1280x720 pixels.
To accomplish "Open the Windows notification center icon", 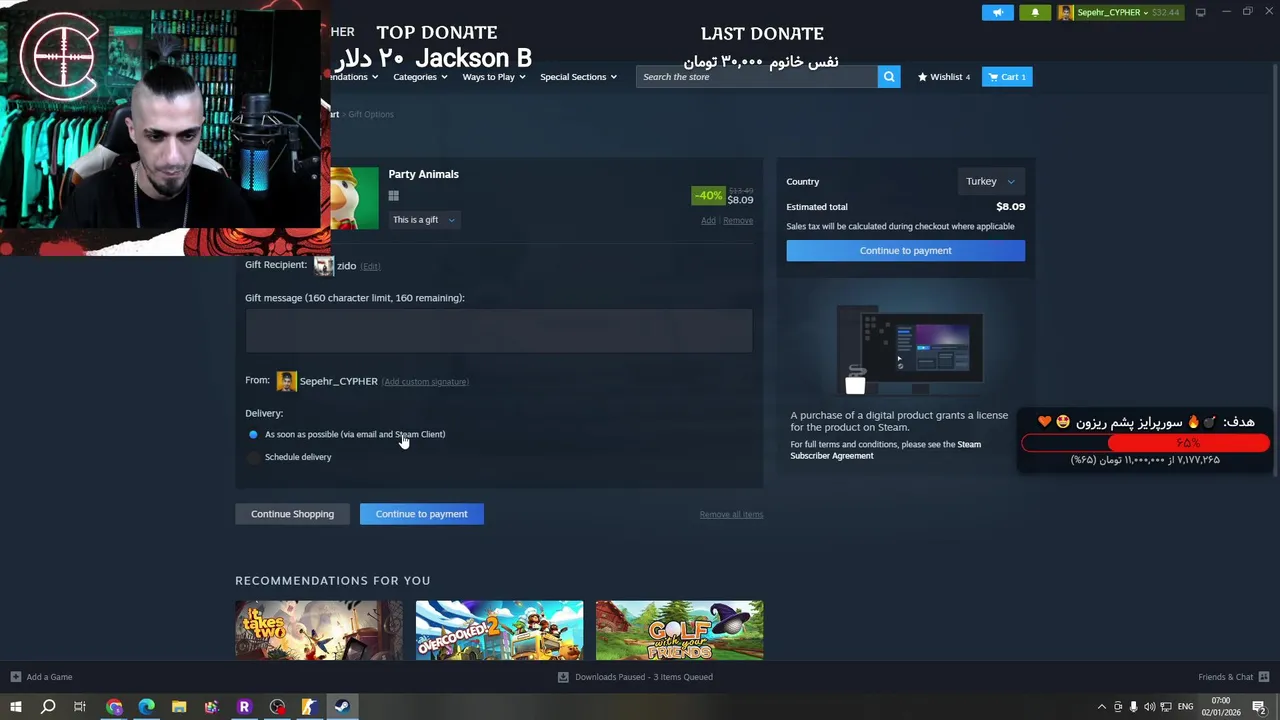I will pyautogui.click(x=1259, y=707).
